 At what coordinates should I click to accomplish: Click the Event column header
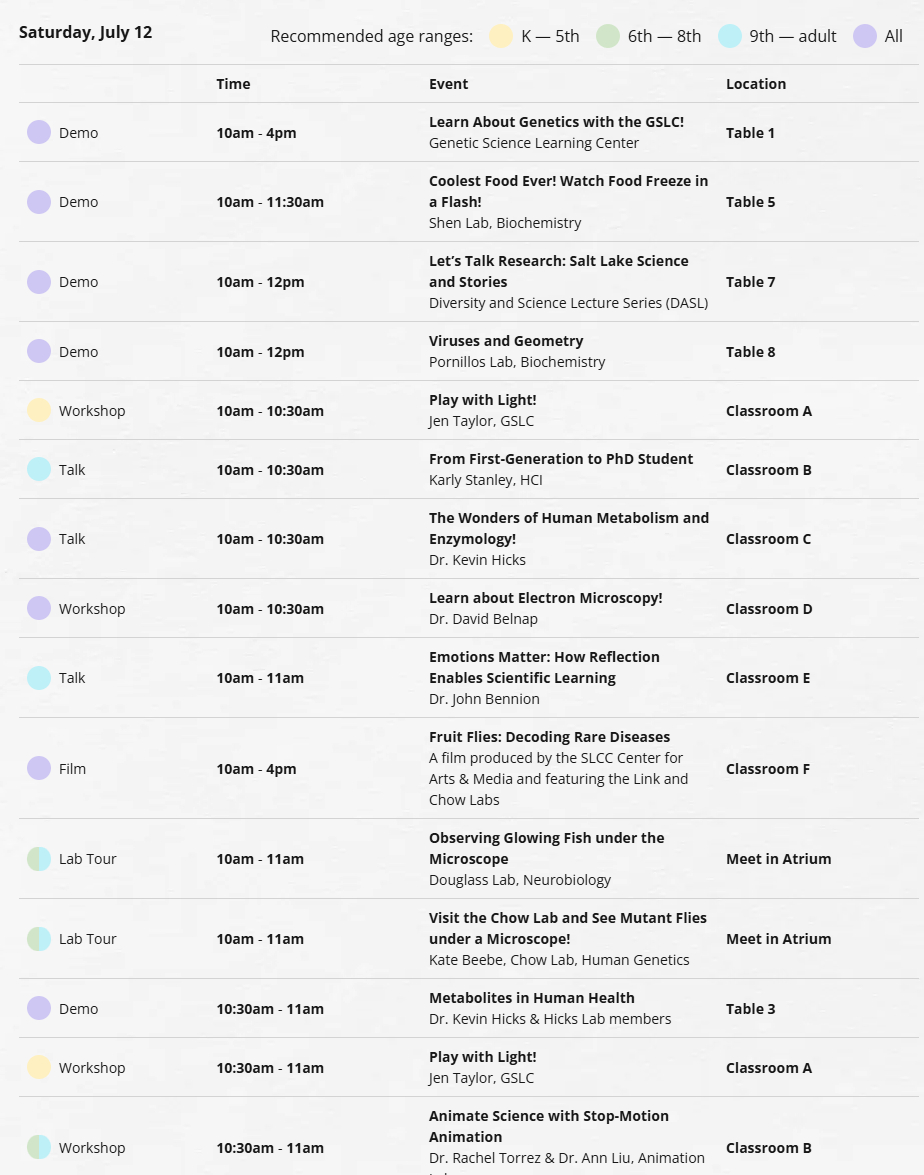[x=448, y=84]
